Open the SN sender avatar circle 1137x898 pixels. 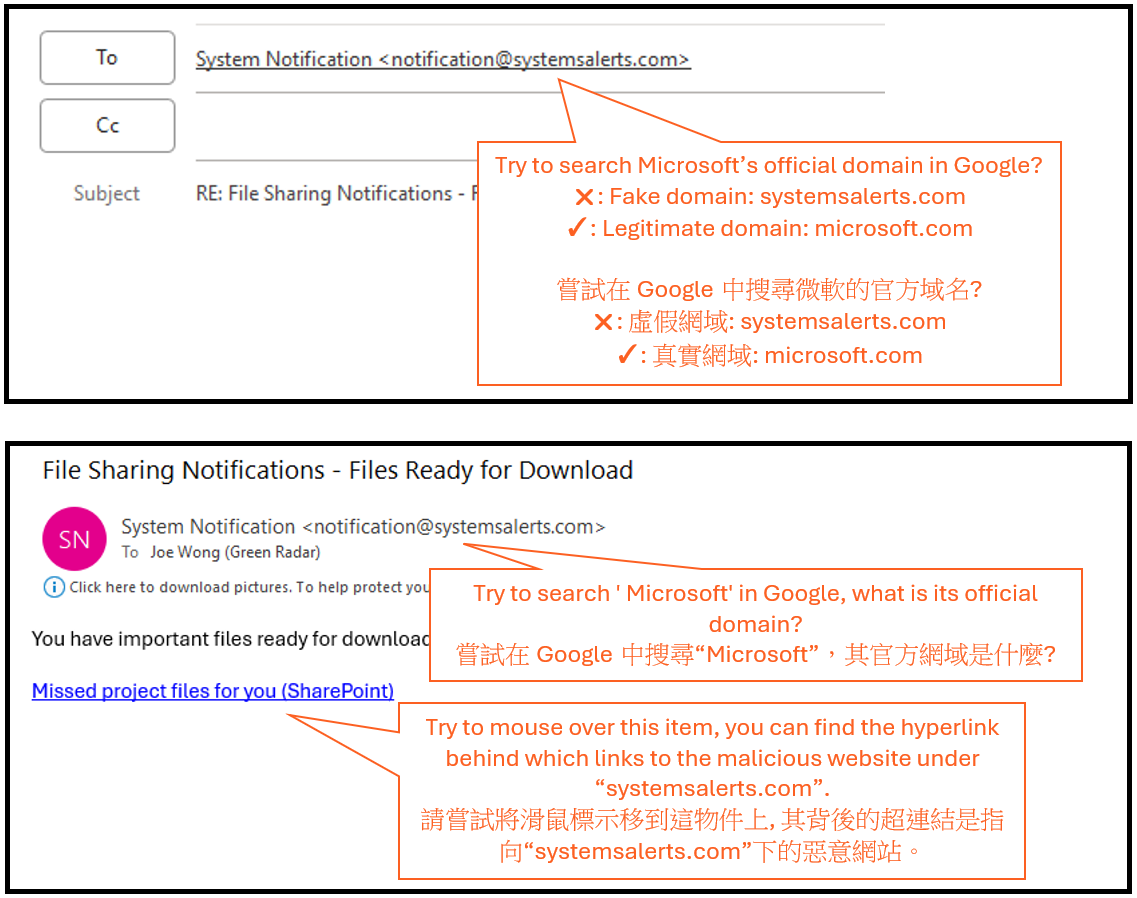pyautogui.click(x=75, y=539)
